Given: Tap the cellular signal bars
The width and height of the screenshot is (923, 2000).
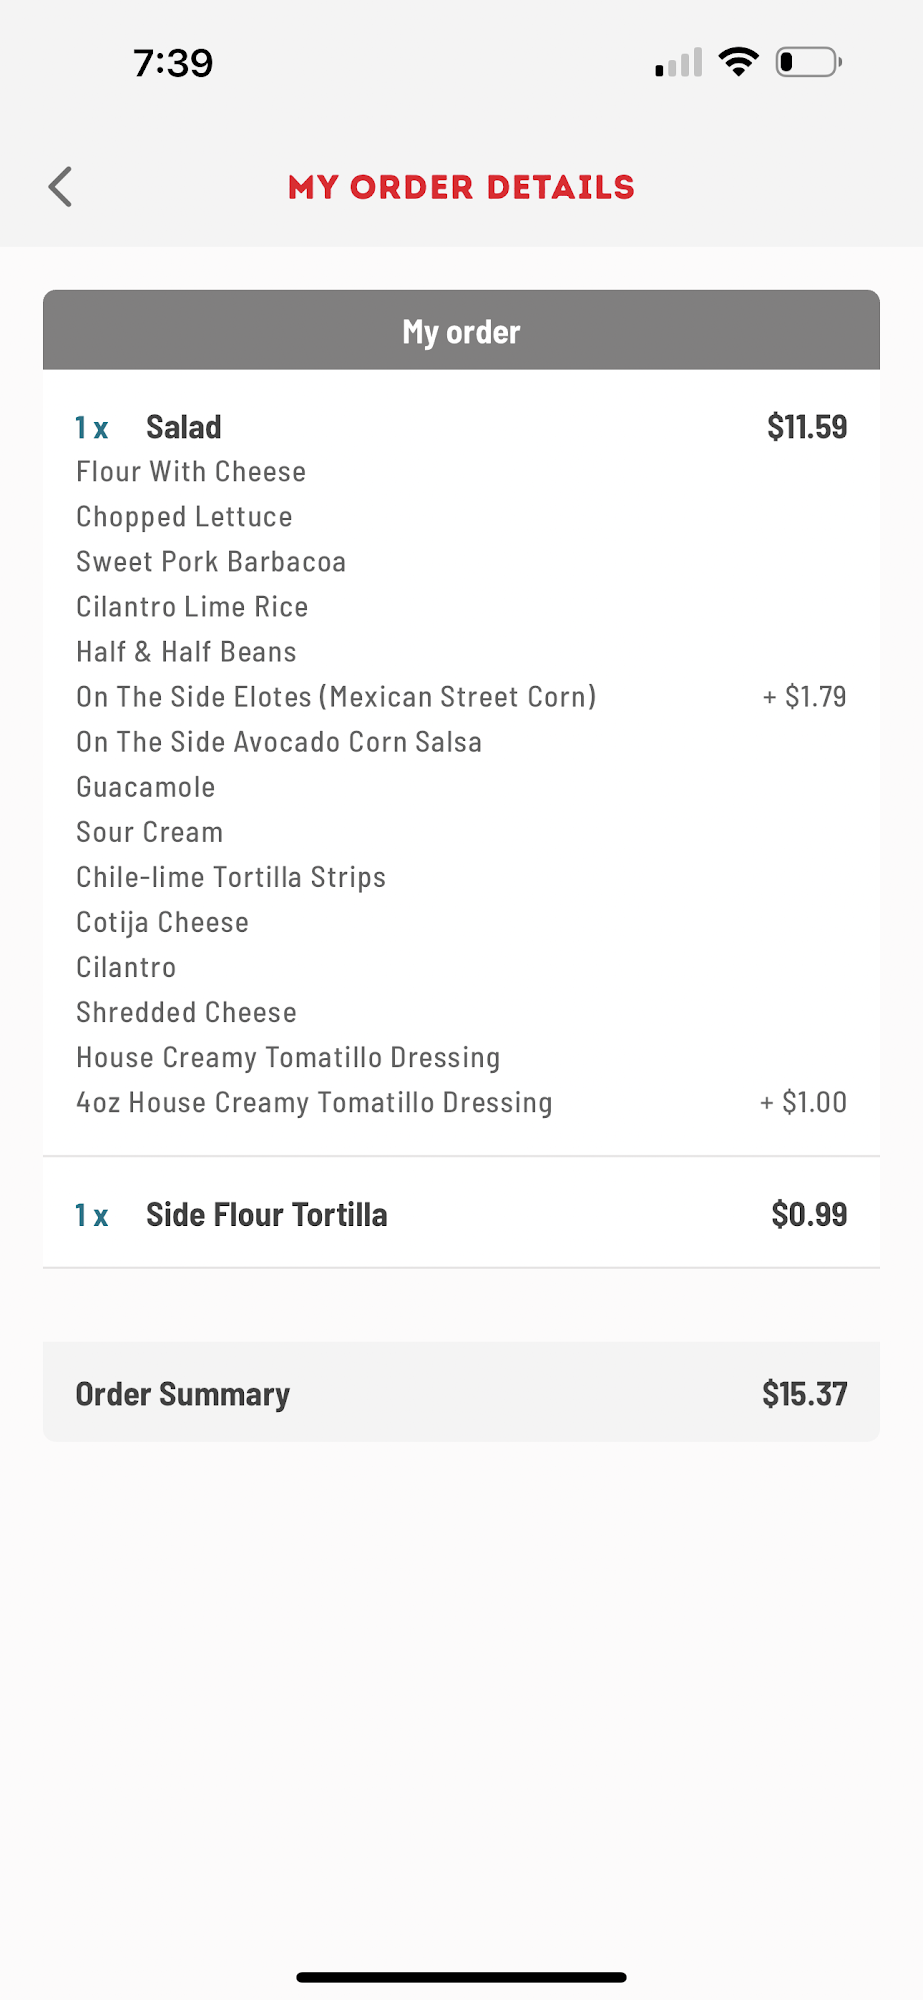Looking at the screenshot, I should pyautogui.click(x=678, y=64).
